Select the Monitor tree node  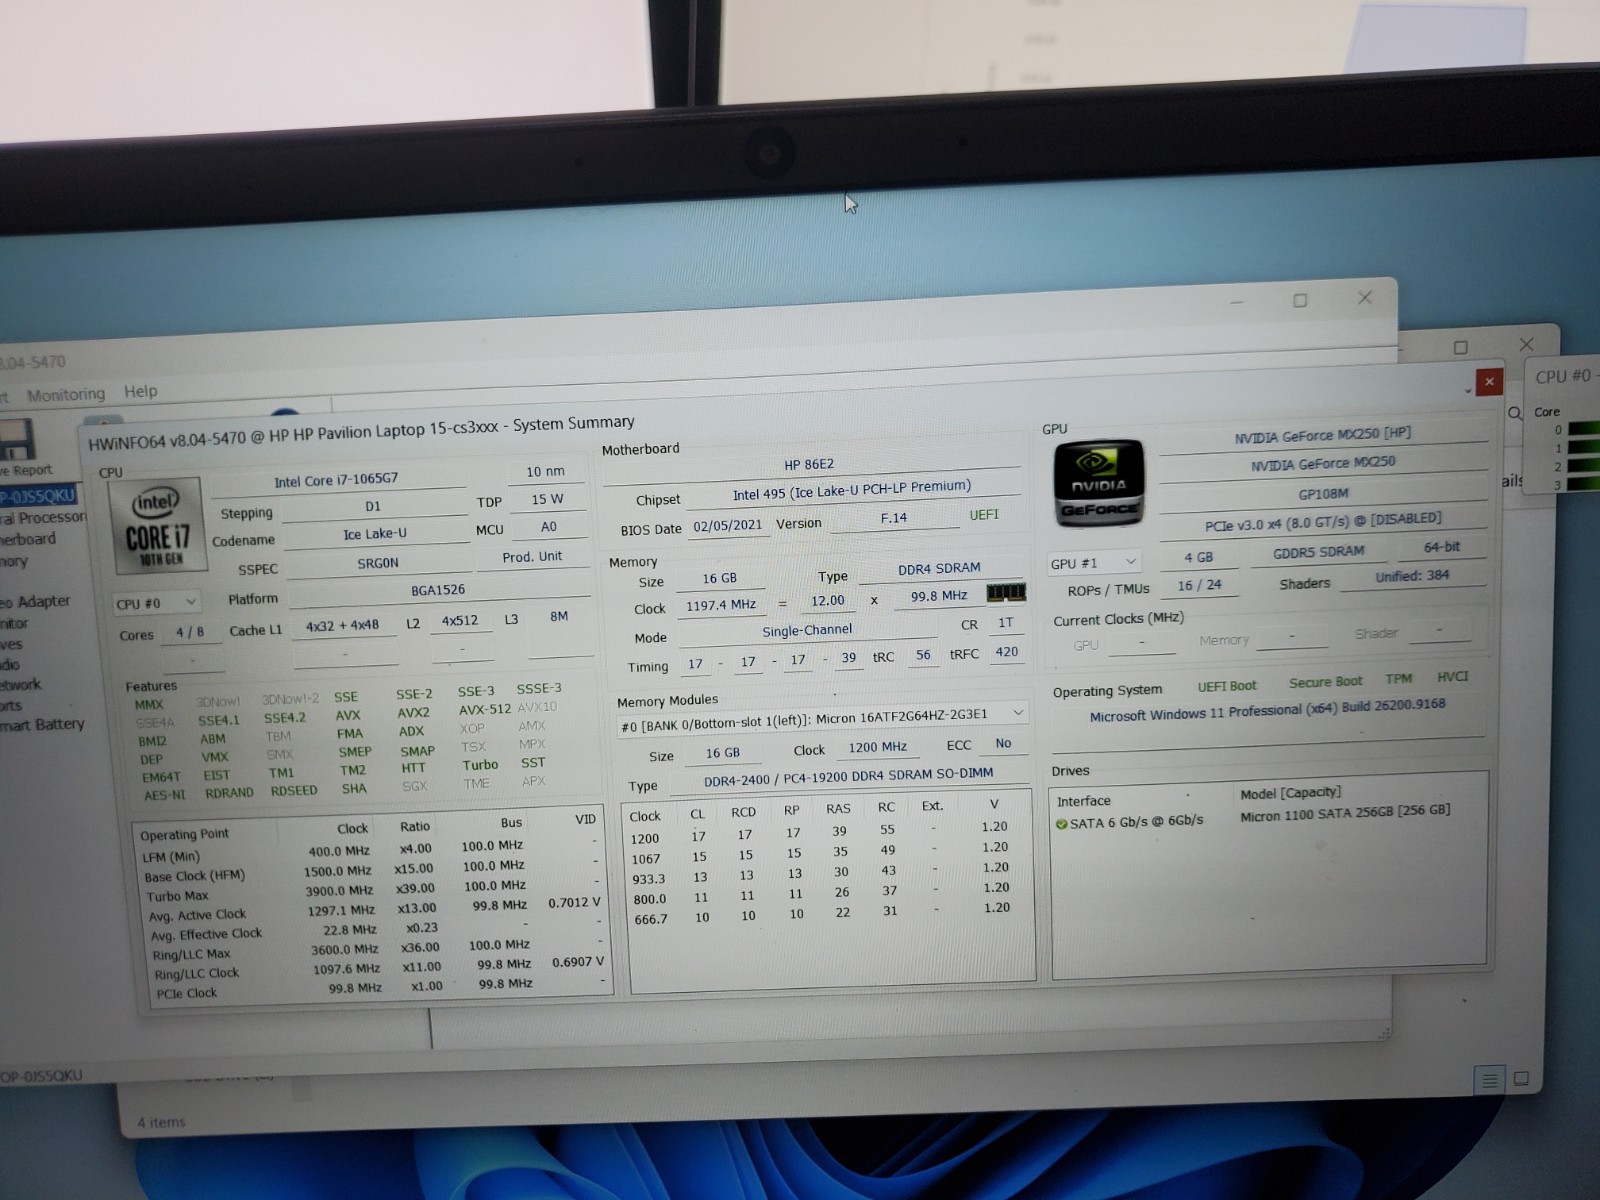click(x=14, y=623)
